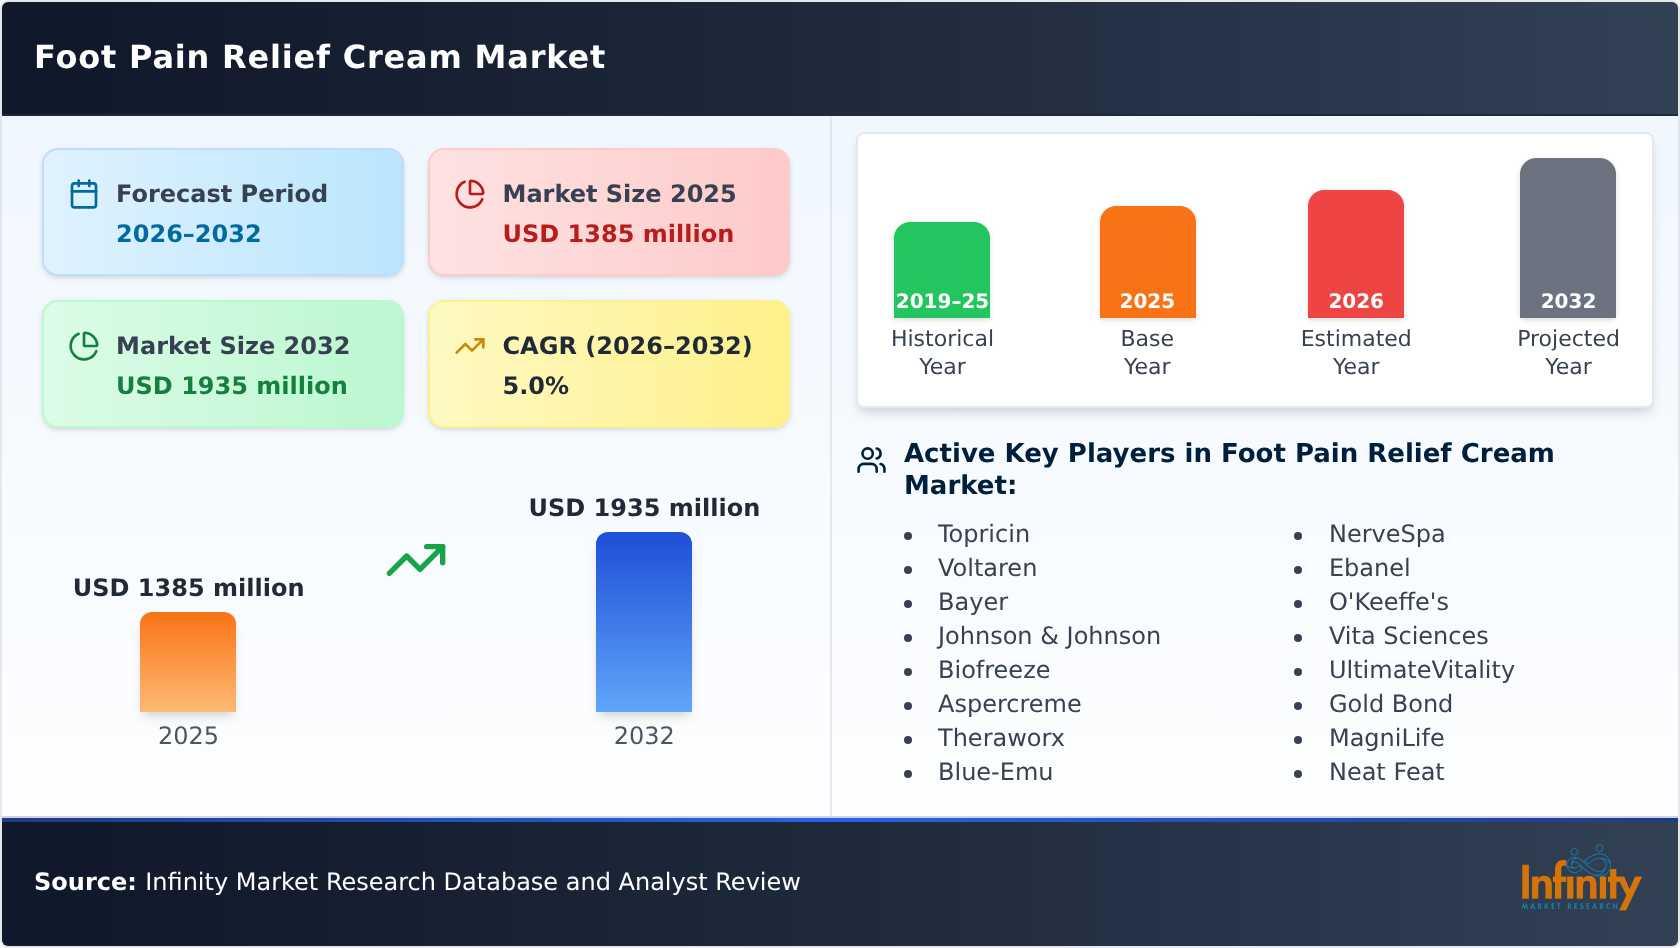Select Biofreeze in the key players list

[994, 670]
